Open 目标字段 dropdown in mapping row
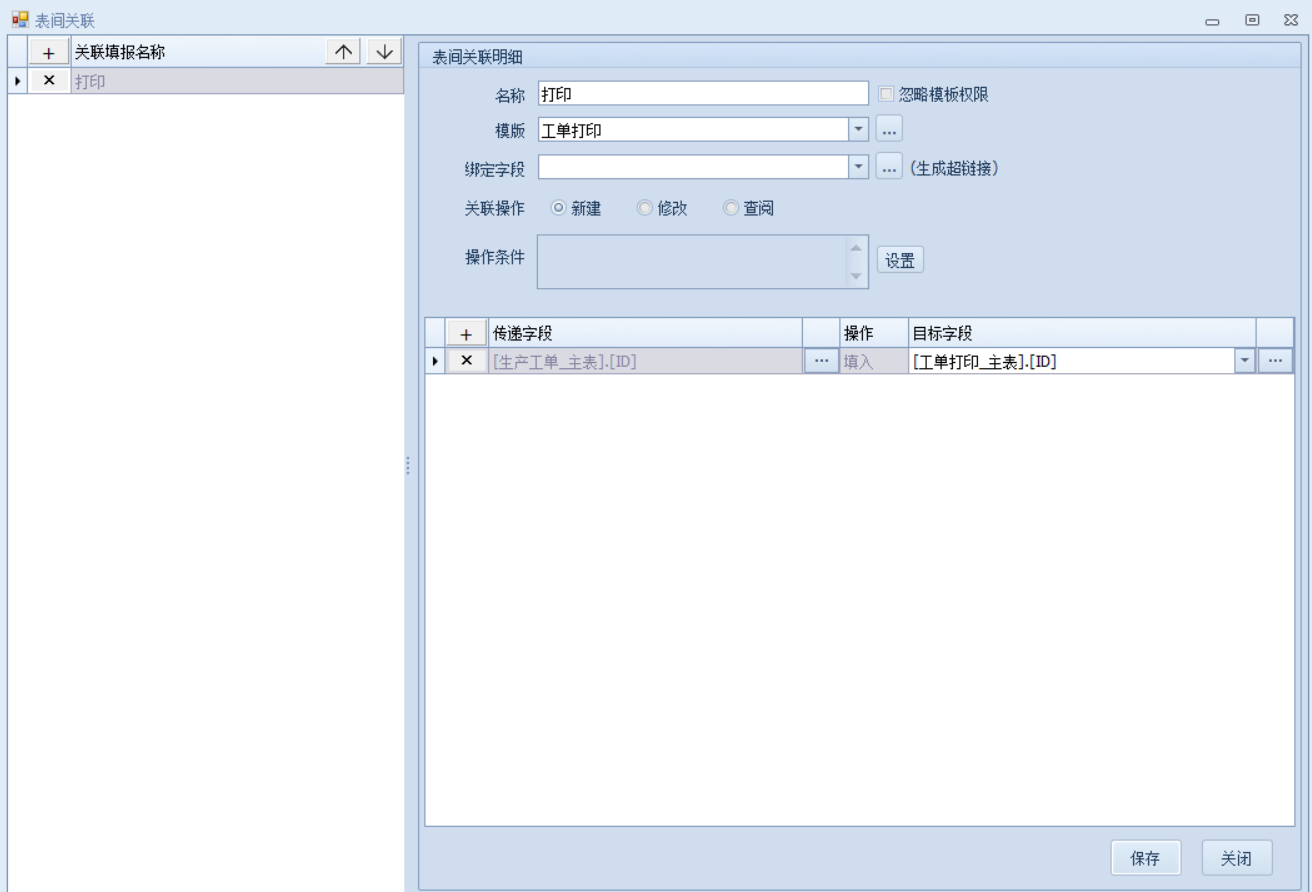The height and width of the screenshot is (892, 1312). point(1244,361)
